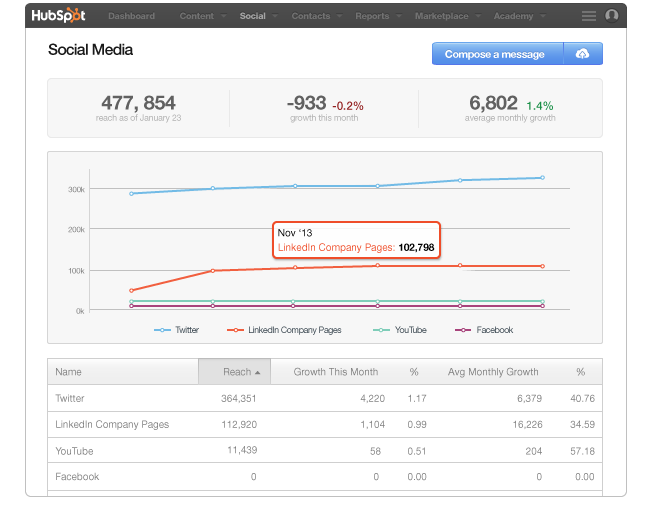Open the YouTube row in table
Screen dimensions: 650x525
325,451
